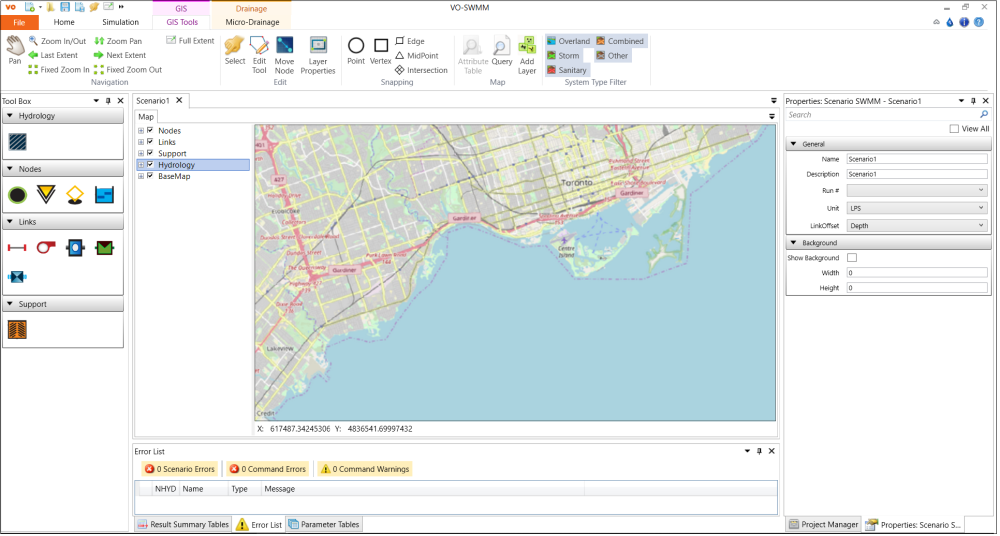Click the Description field in Properties

916,174
